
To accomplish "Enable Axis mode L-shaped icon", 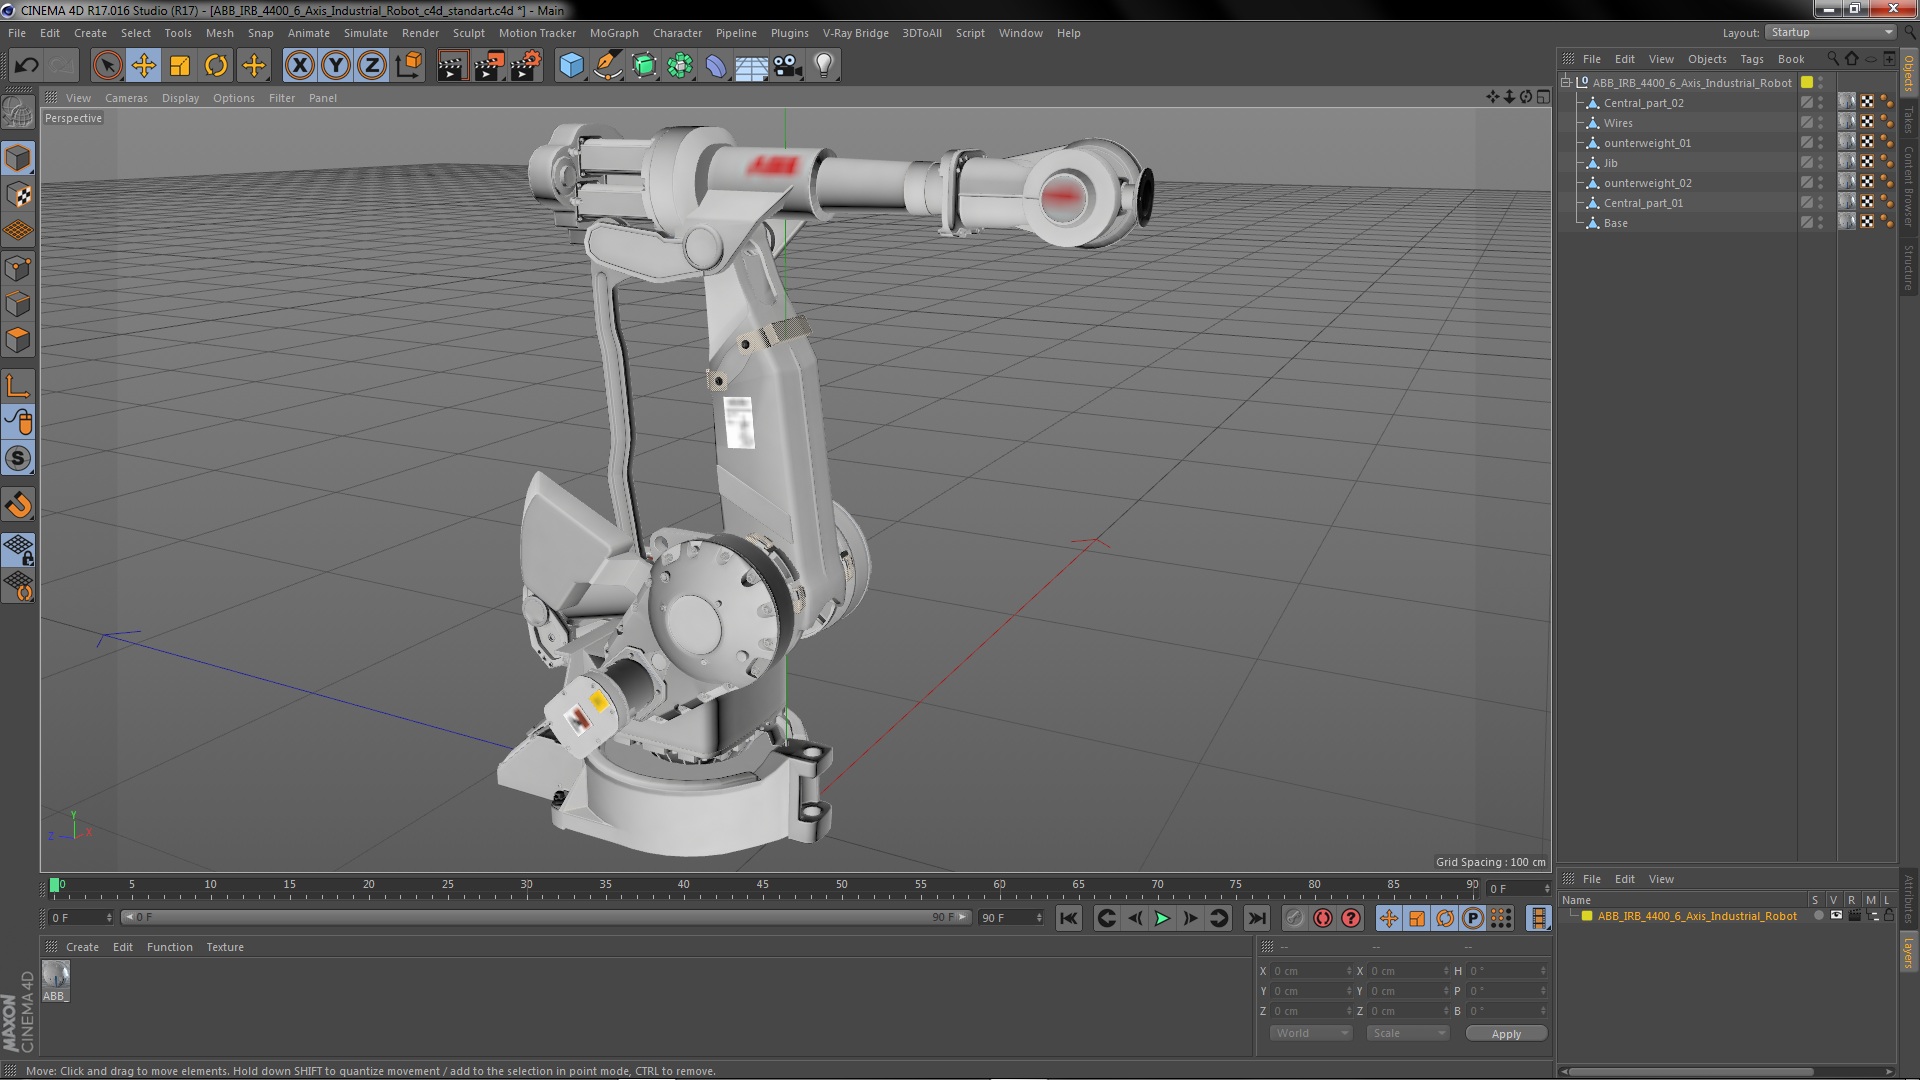I will coord(18,386).
